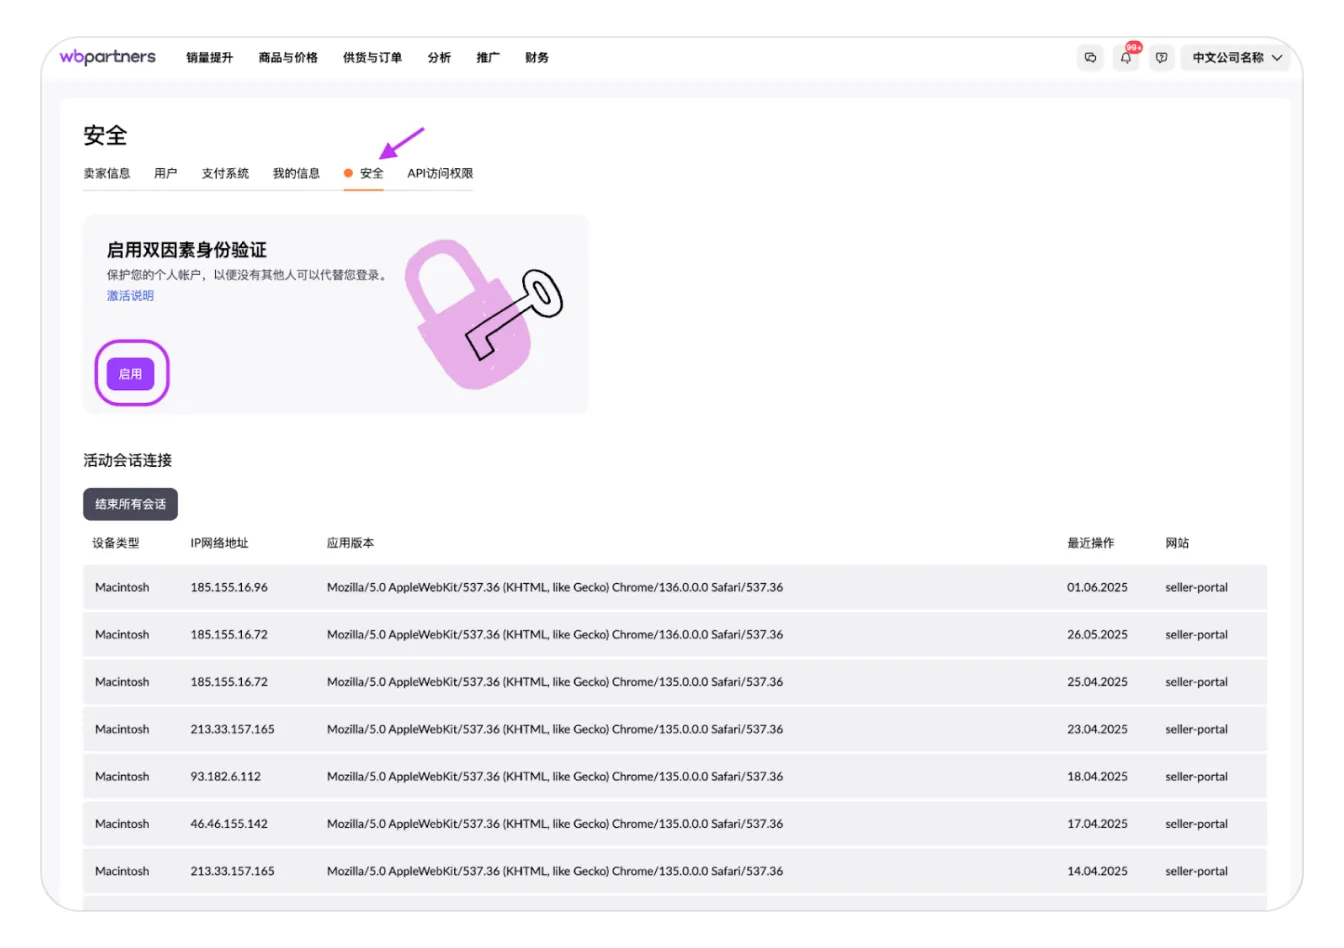1344x948 pixels.
Task: Open the 供货与订单 menu
Action: (372, 58)
